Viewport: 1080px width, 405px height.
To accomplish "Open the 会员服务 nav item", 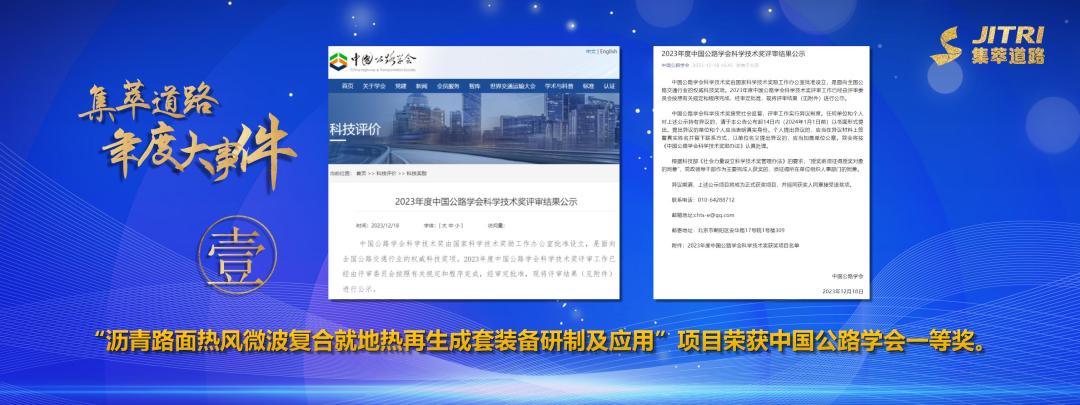I will [448, 86].
